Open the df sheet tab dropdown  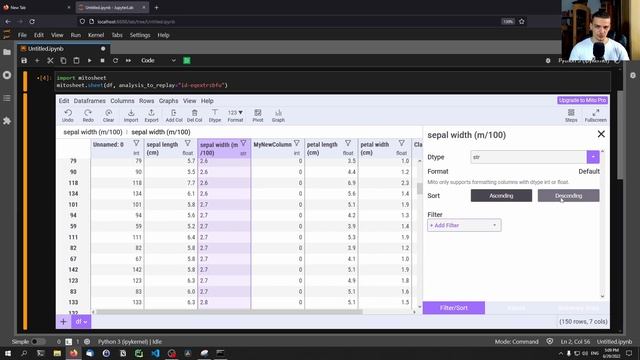[81, 322]
